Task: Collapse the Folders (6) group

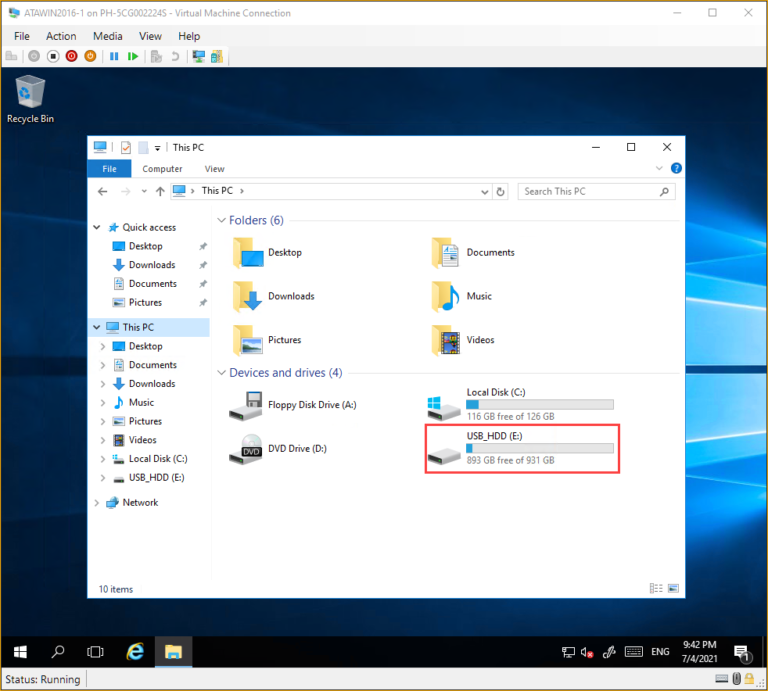Action: [x=222, y=220]
